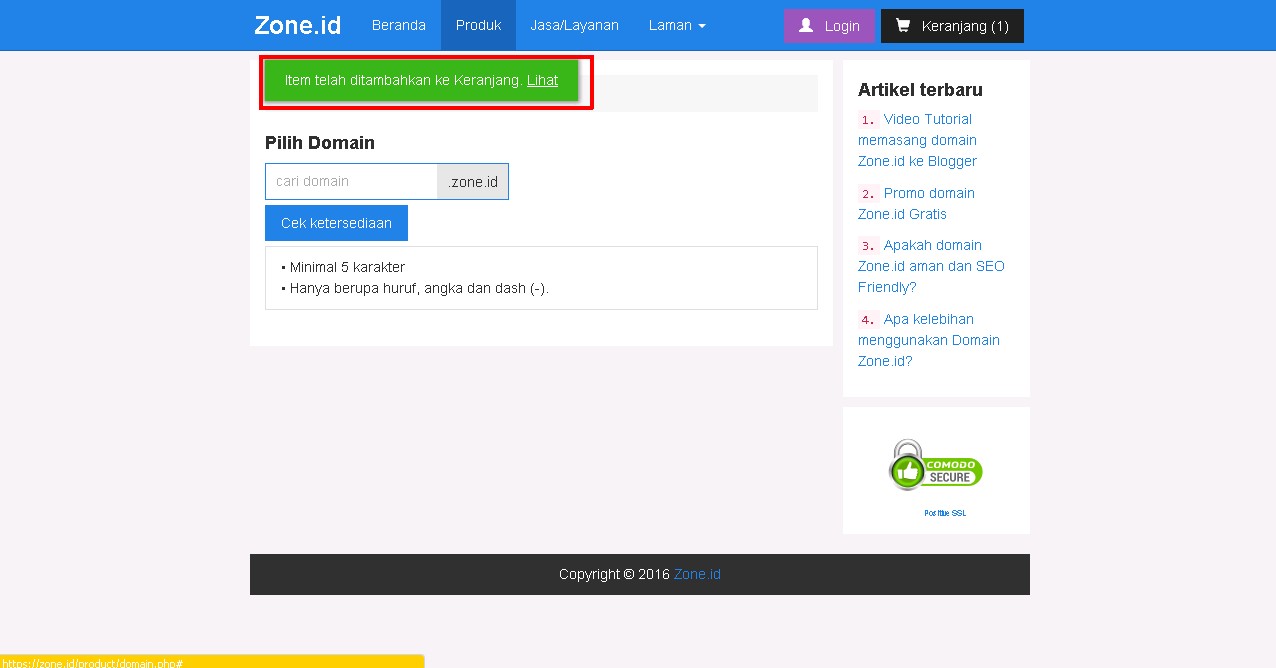1276x668 pixels.
Task: Click the purple Login button
Action: pos(829,26)
